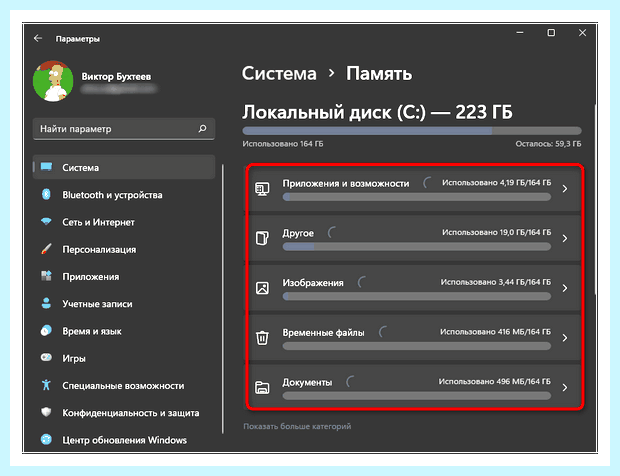The height and width of the screenshot is (476, 620).
Task: Click Использовано 4,19 ГБ/164 ГБ text
Action: point(496,183)
